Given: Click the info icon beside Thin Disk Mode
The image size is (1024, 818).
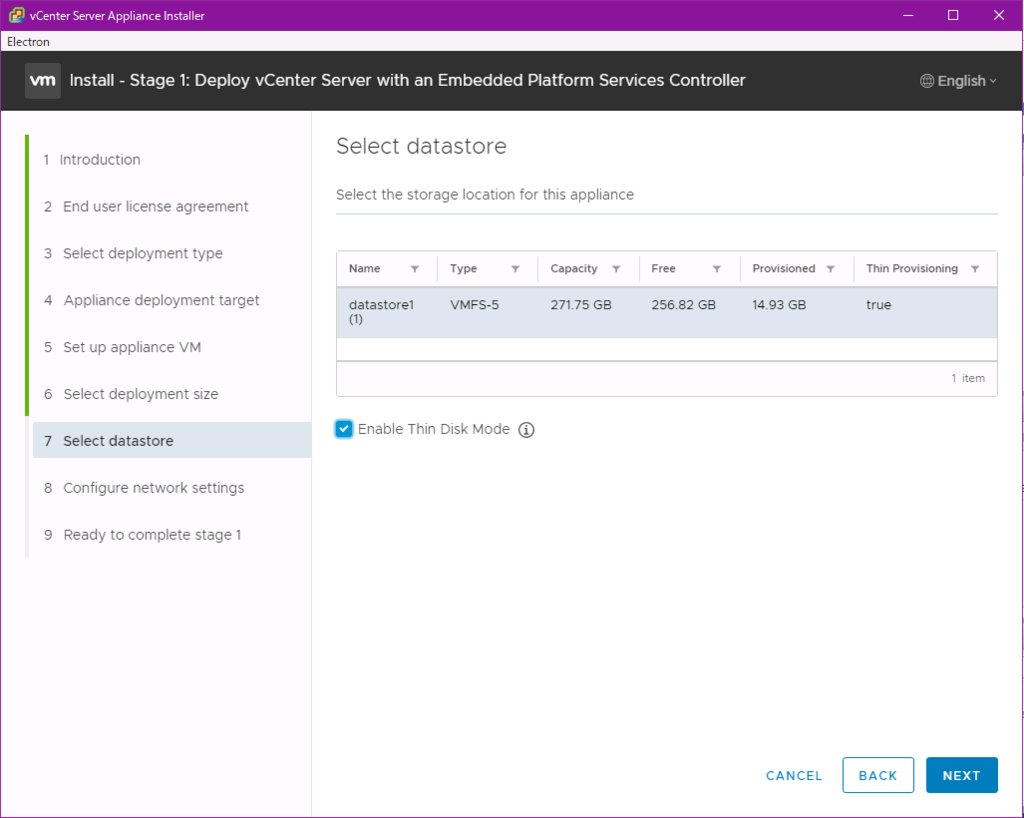Looking at the screenshot, I should coord(526,430).
